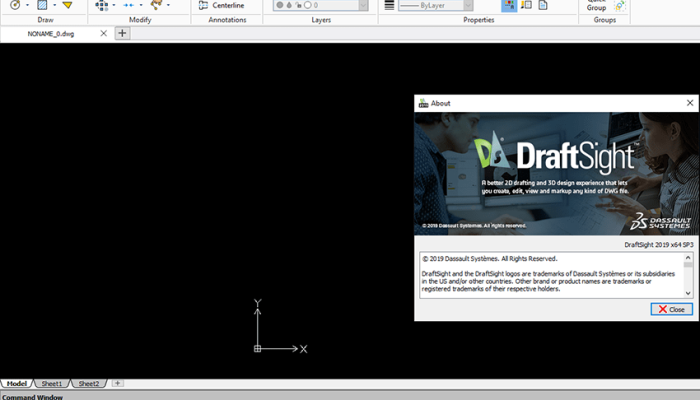Viewport: 700px width, 400px height.
Task: Expand the Hatch tool dropdown arrow
Action: (x=54, y=5)
